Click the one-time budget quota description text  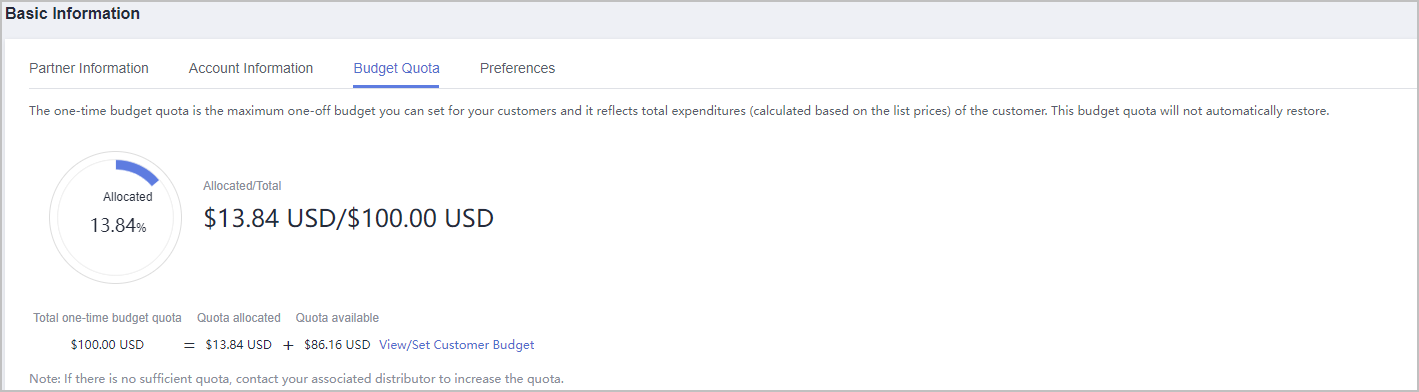click(x=679, y=111)
